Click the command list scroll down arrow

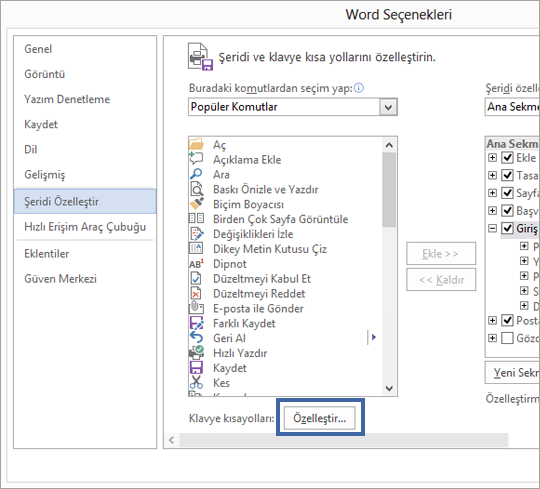(389, 388)
